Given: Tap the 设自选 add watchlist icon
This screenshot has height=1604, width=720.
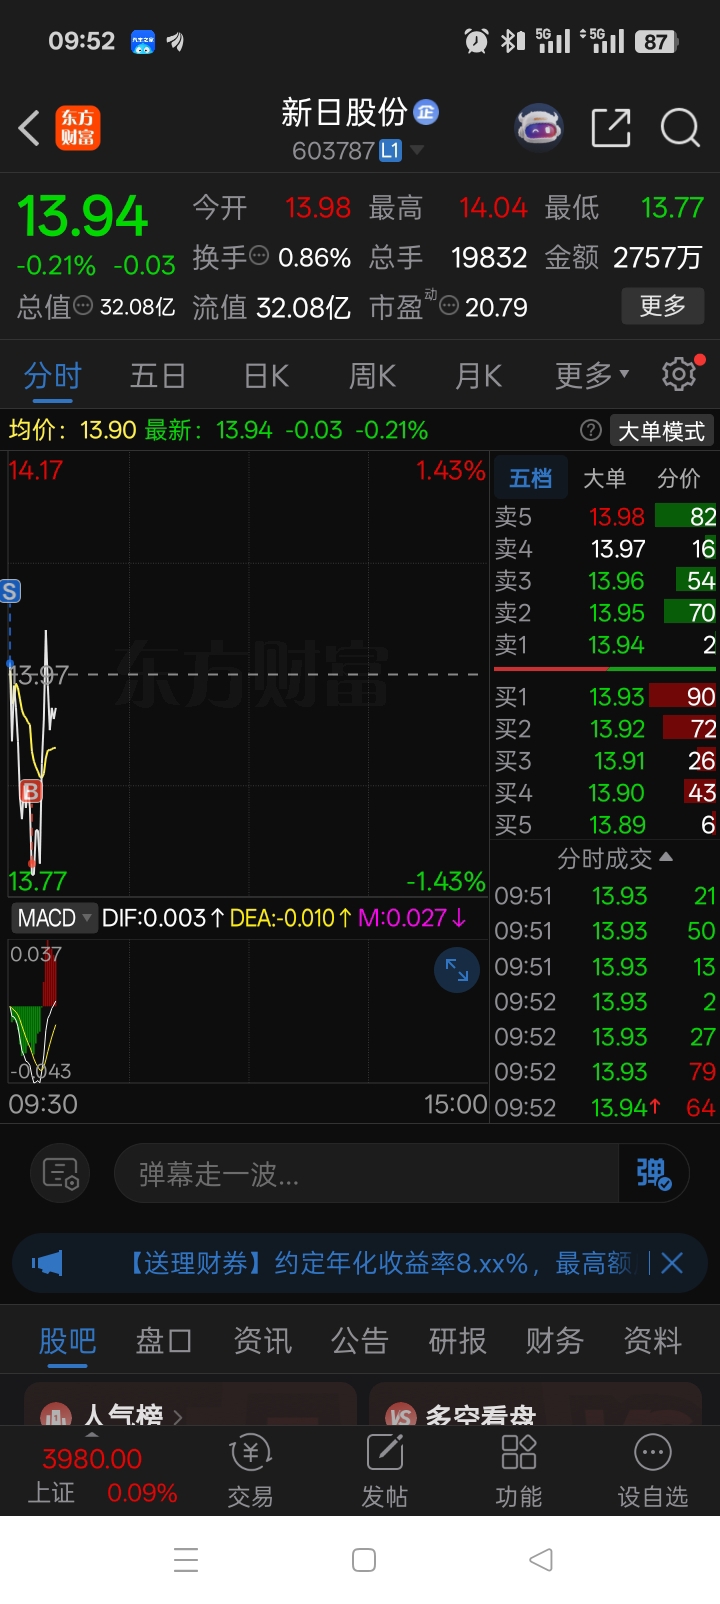Looking at the screenshot, I should [653, 1470].
